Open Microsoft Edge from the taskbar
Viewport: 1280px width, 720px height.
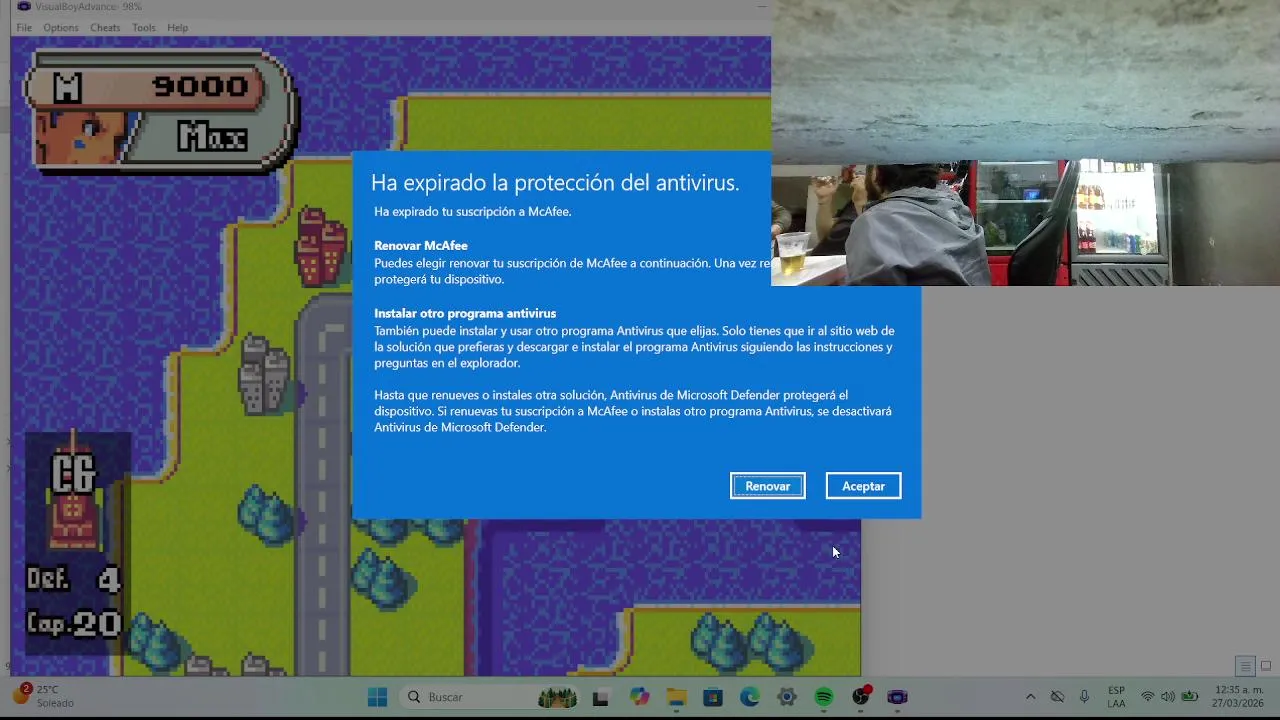tap(749, 697)
